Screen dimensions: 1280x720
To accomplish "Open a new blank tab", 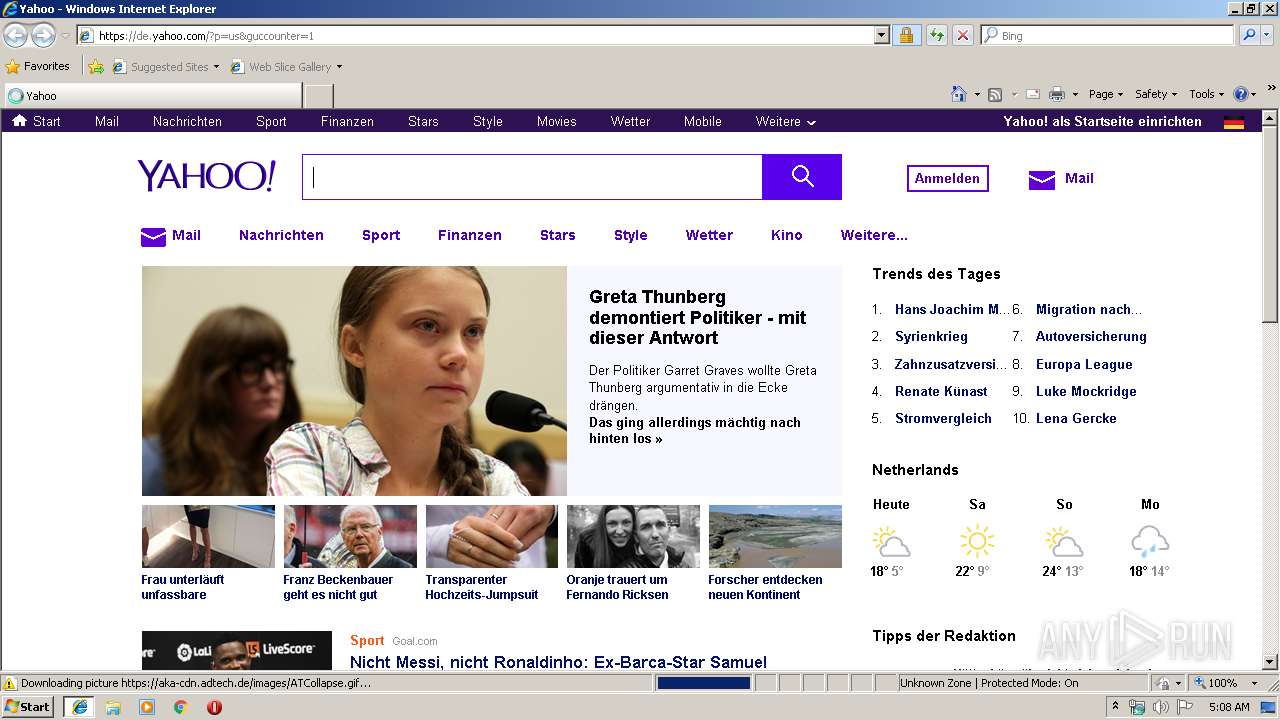I will (319, 96).
